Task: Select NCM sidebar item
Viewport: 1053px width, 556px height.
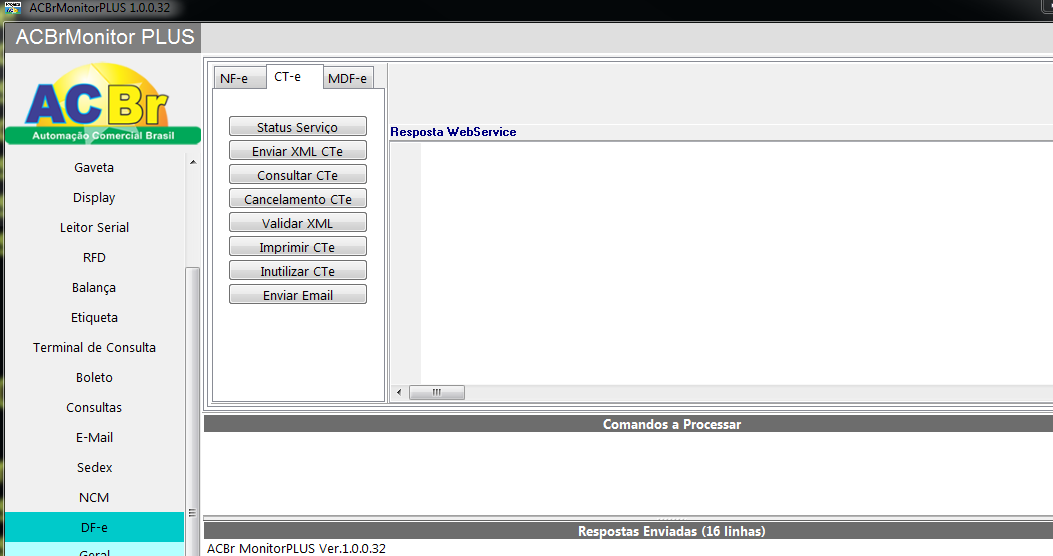Action: pos(94,498)
